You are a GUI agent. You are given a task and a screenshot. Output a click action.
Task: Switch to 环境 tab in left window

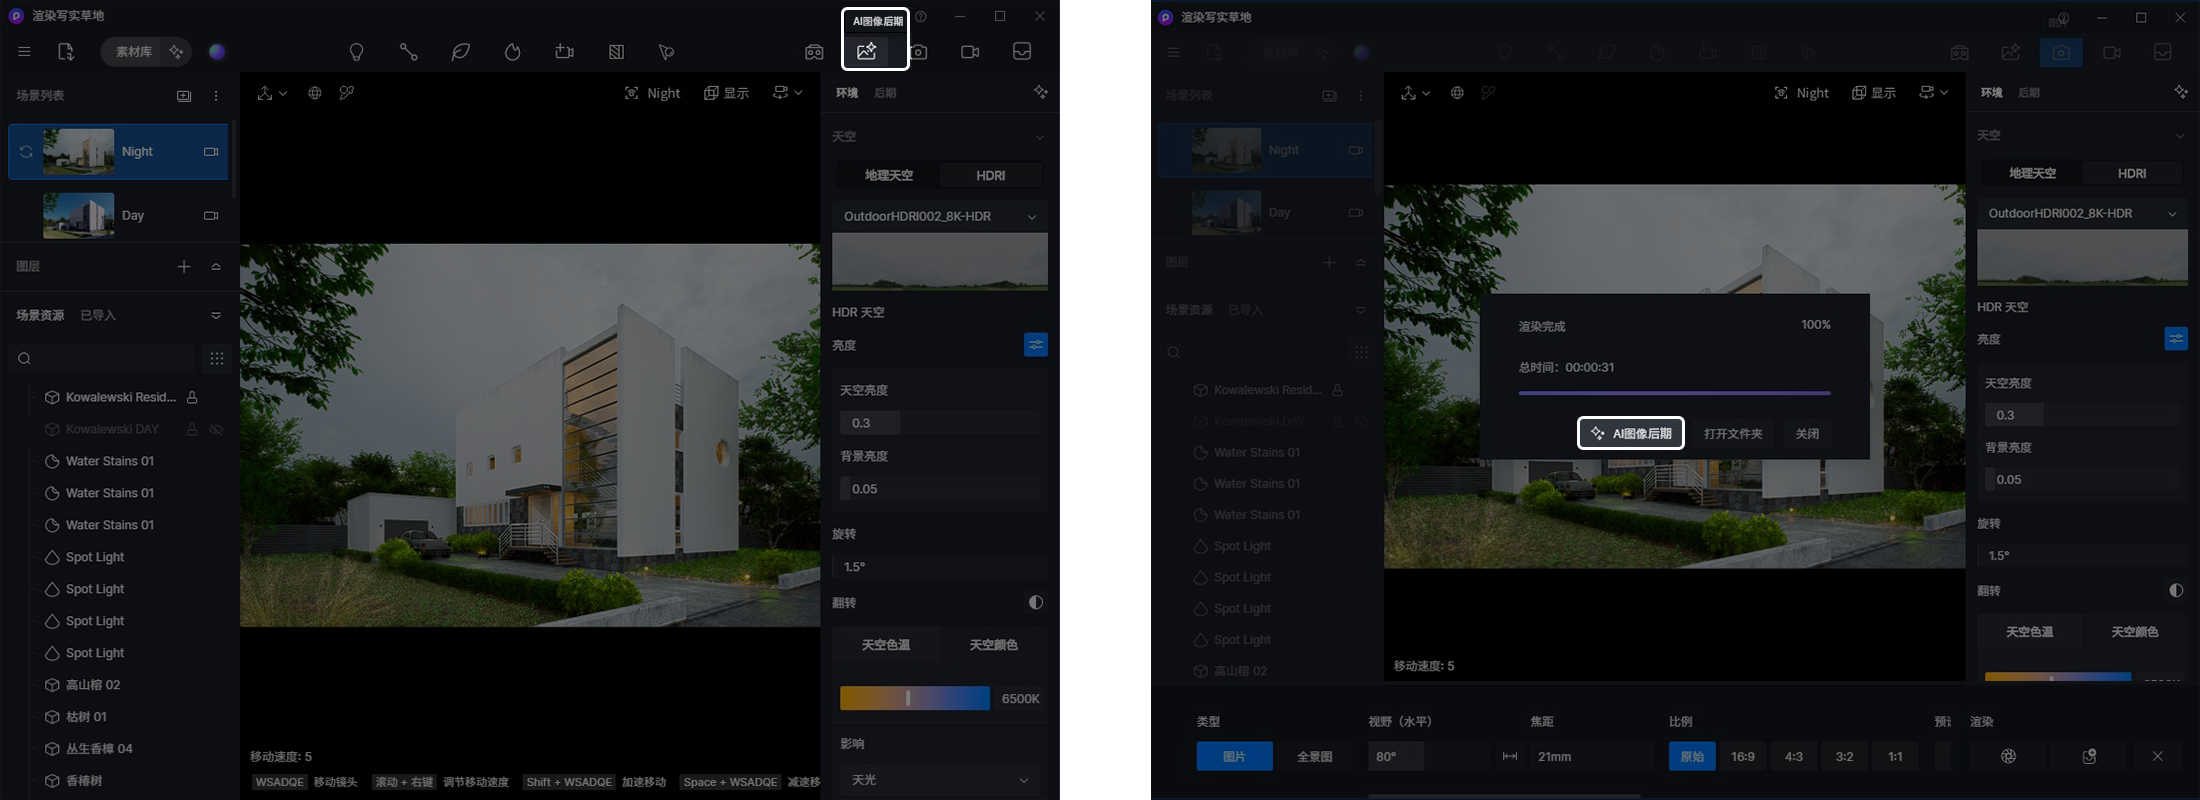(x=847, y=93)
